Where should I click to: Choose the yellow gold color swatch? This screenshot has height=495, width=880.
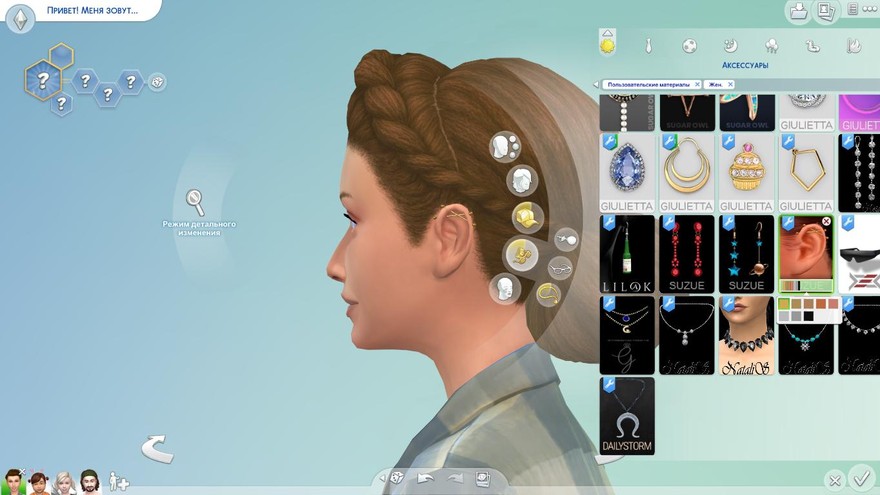784,304
